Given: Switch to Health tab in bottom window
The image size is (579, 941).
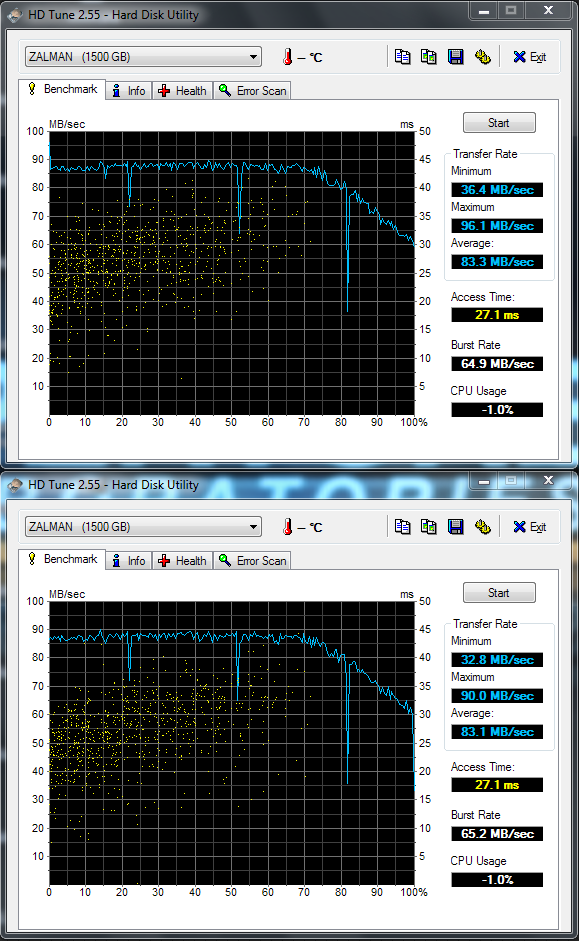Looking at the screenshot, I should tap(182, 561).
